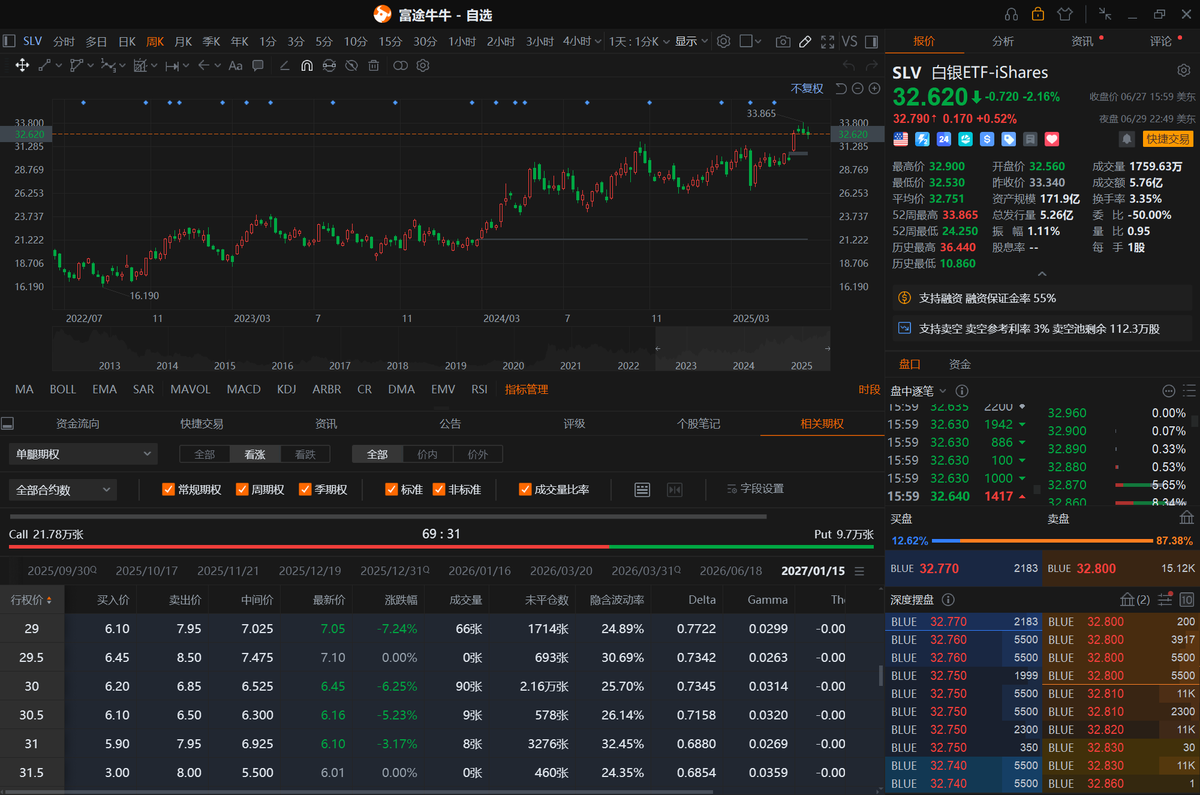The width and height of the screenshot is (1200, 795).
Task: Select 价外 out-of-the-money filter
Action: (x=477, y=454)
